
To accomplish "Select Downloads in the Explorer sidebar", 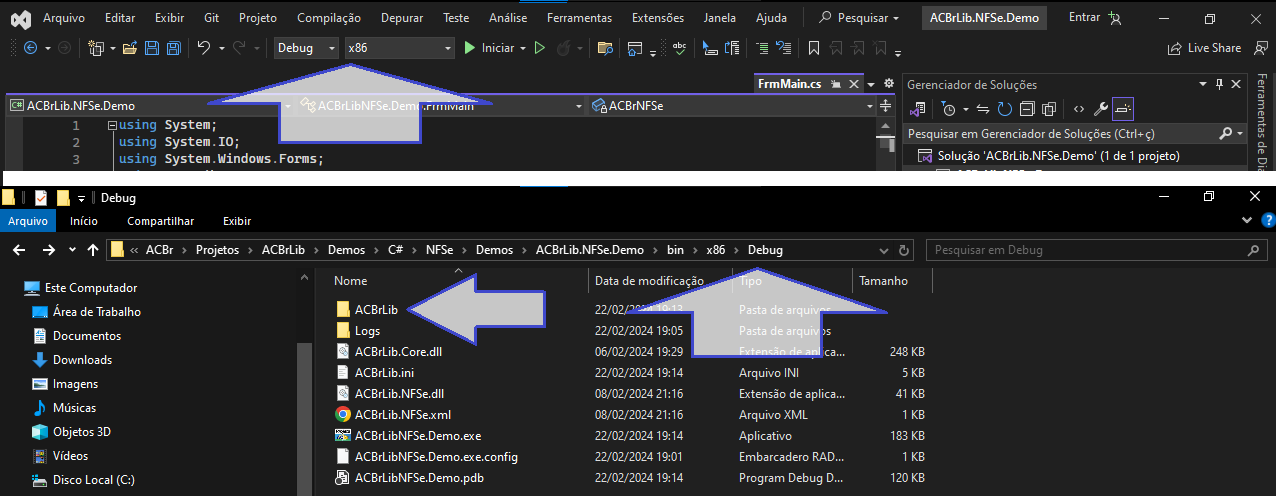I will [82, 360].
